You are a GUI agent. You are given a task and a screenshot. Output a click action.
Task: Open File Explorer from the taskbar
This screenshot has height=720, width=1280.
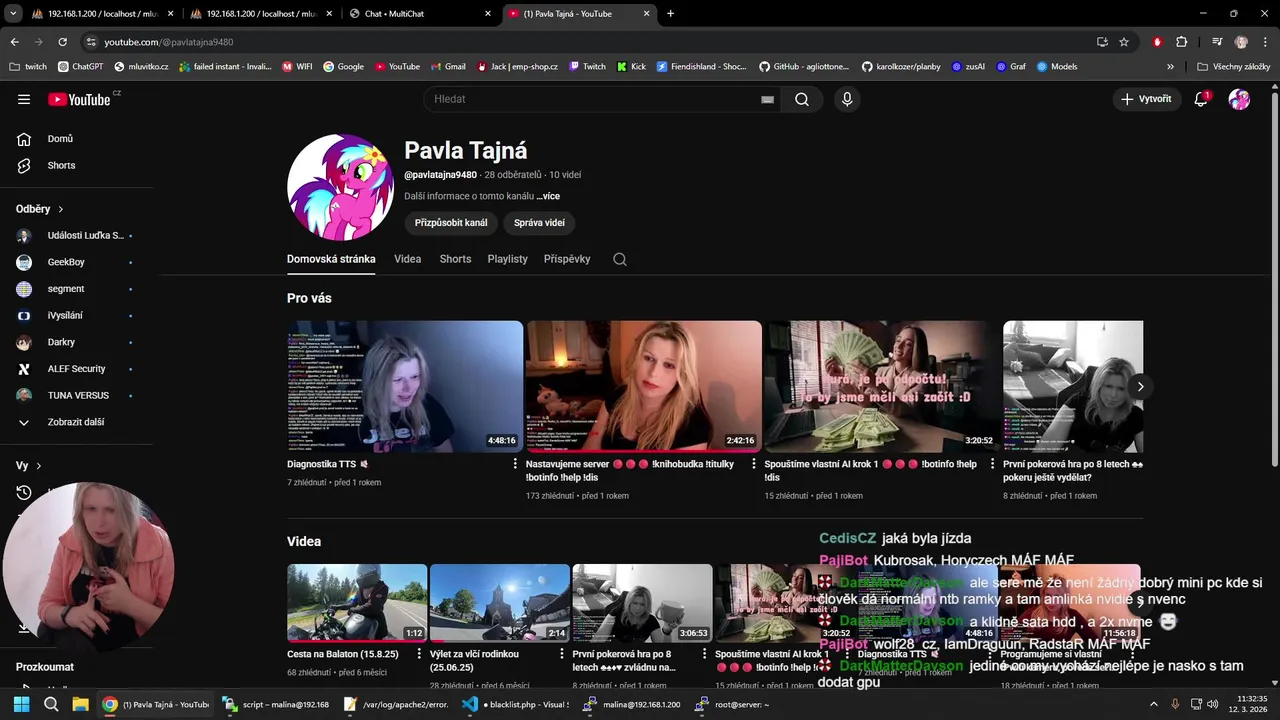coord(80,704)
